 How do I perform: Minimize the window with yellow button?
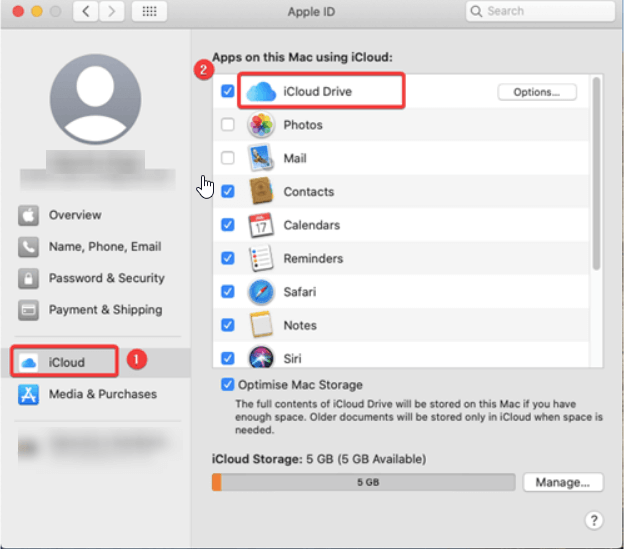(x=37, y=11)
